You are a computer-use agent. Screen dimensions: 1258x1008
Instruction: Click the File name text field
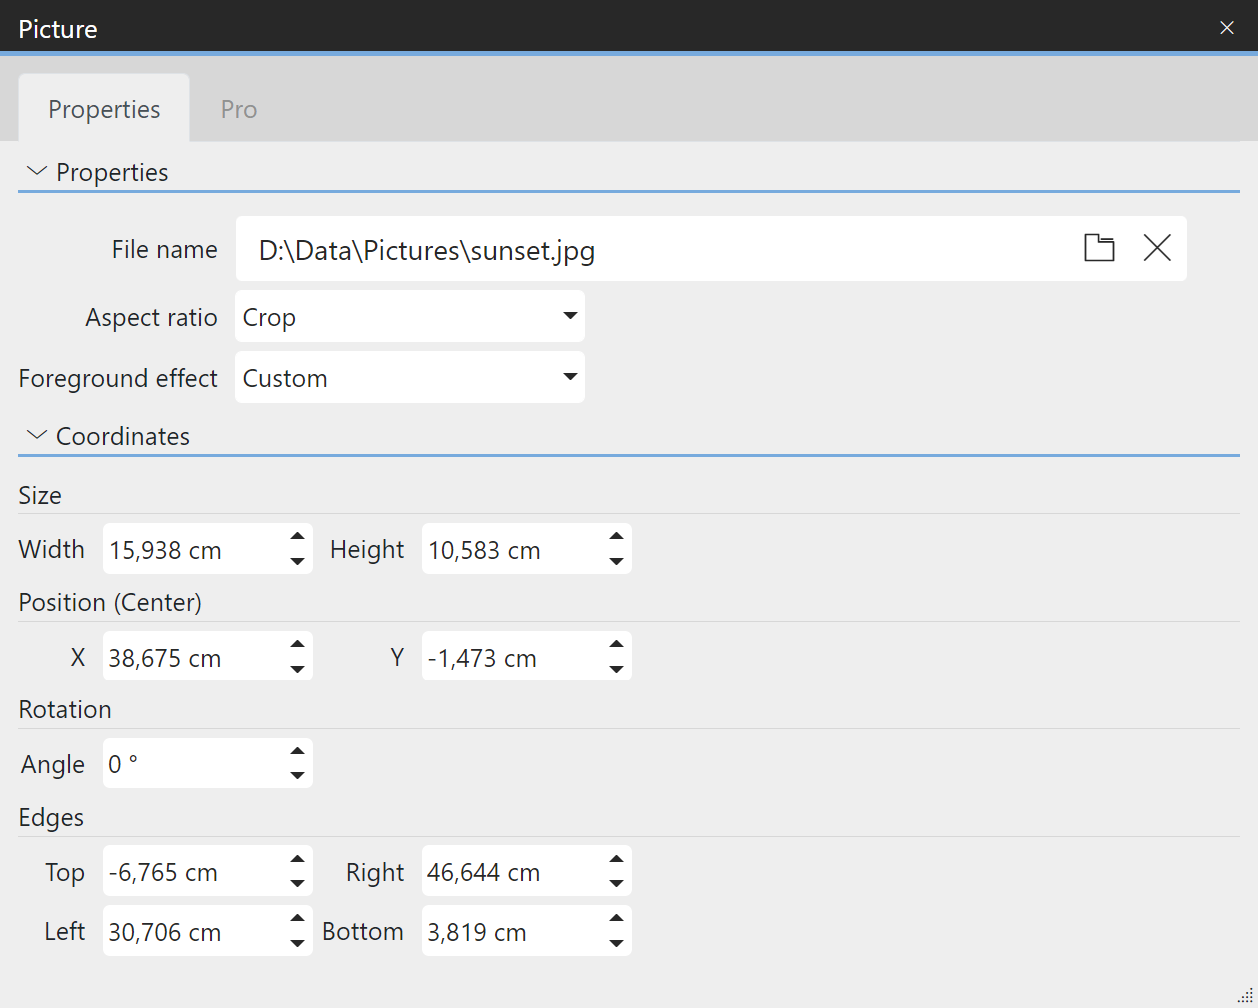pos(650,250)
